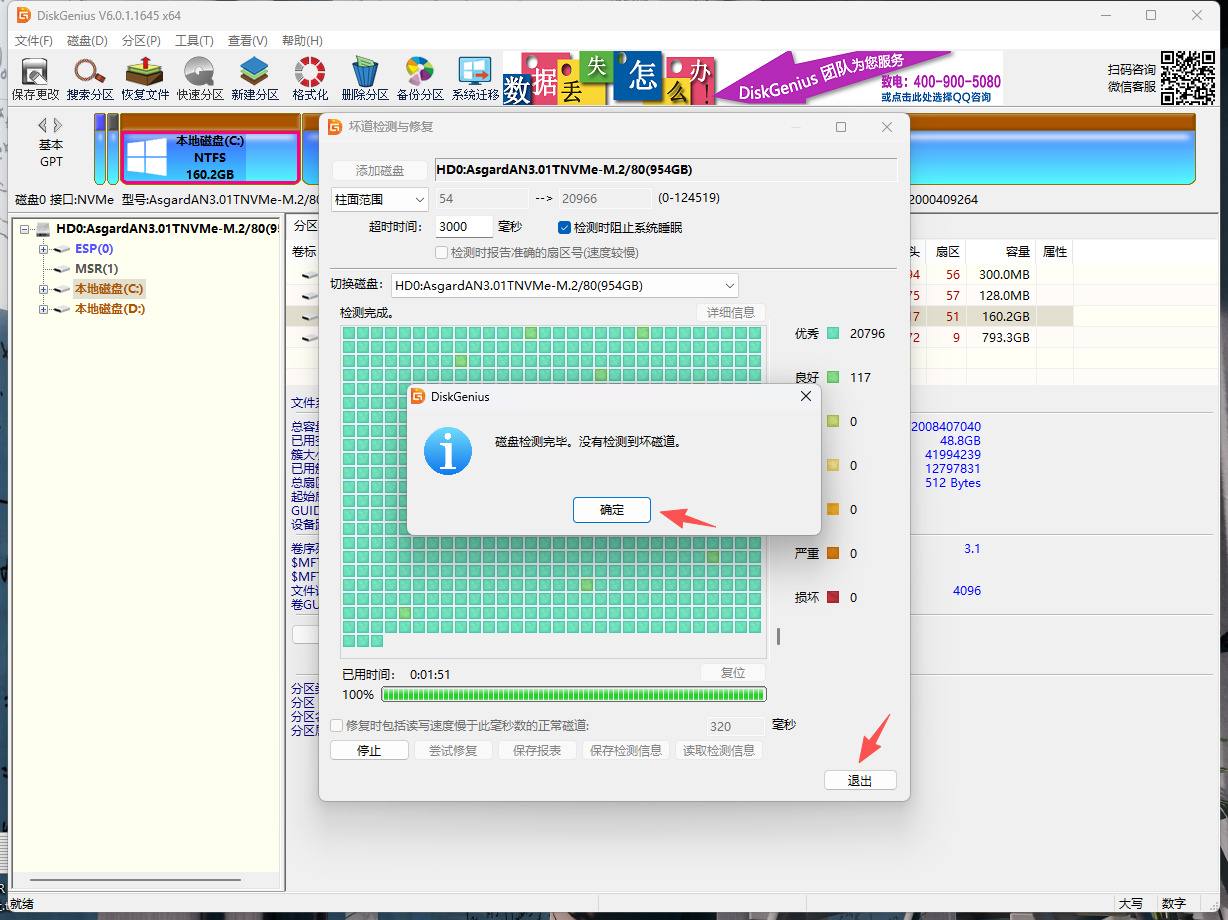Image resolution: width=1228 pixels, height=920 pixels.
Task: Expand the ESP(0) tree node
Action: [44, 249]
